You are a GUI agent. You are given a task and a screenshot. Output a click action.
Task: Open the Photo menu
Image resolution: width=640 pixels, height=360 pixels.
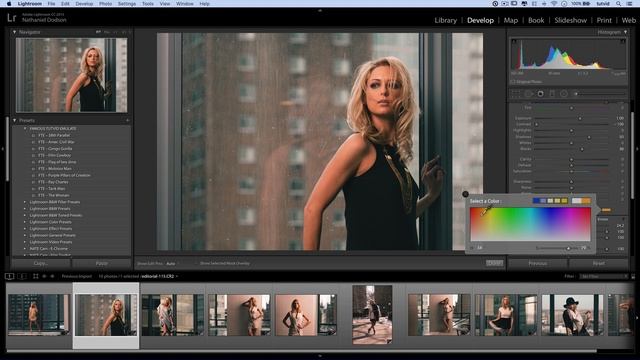pos(105,4)
